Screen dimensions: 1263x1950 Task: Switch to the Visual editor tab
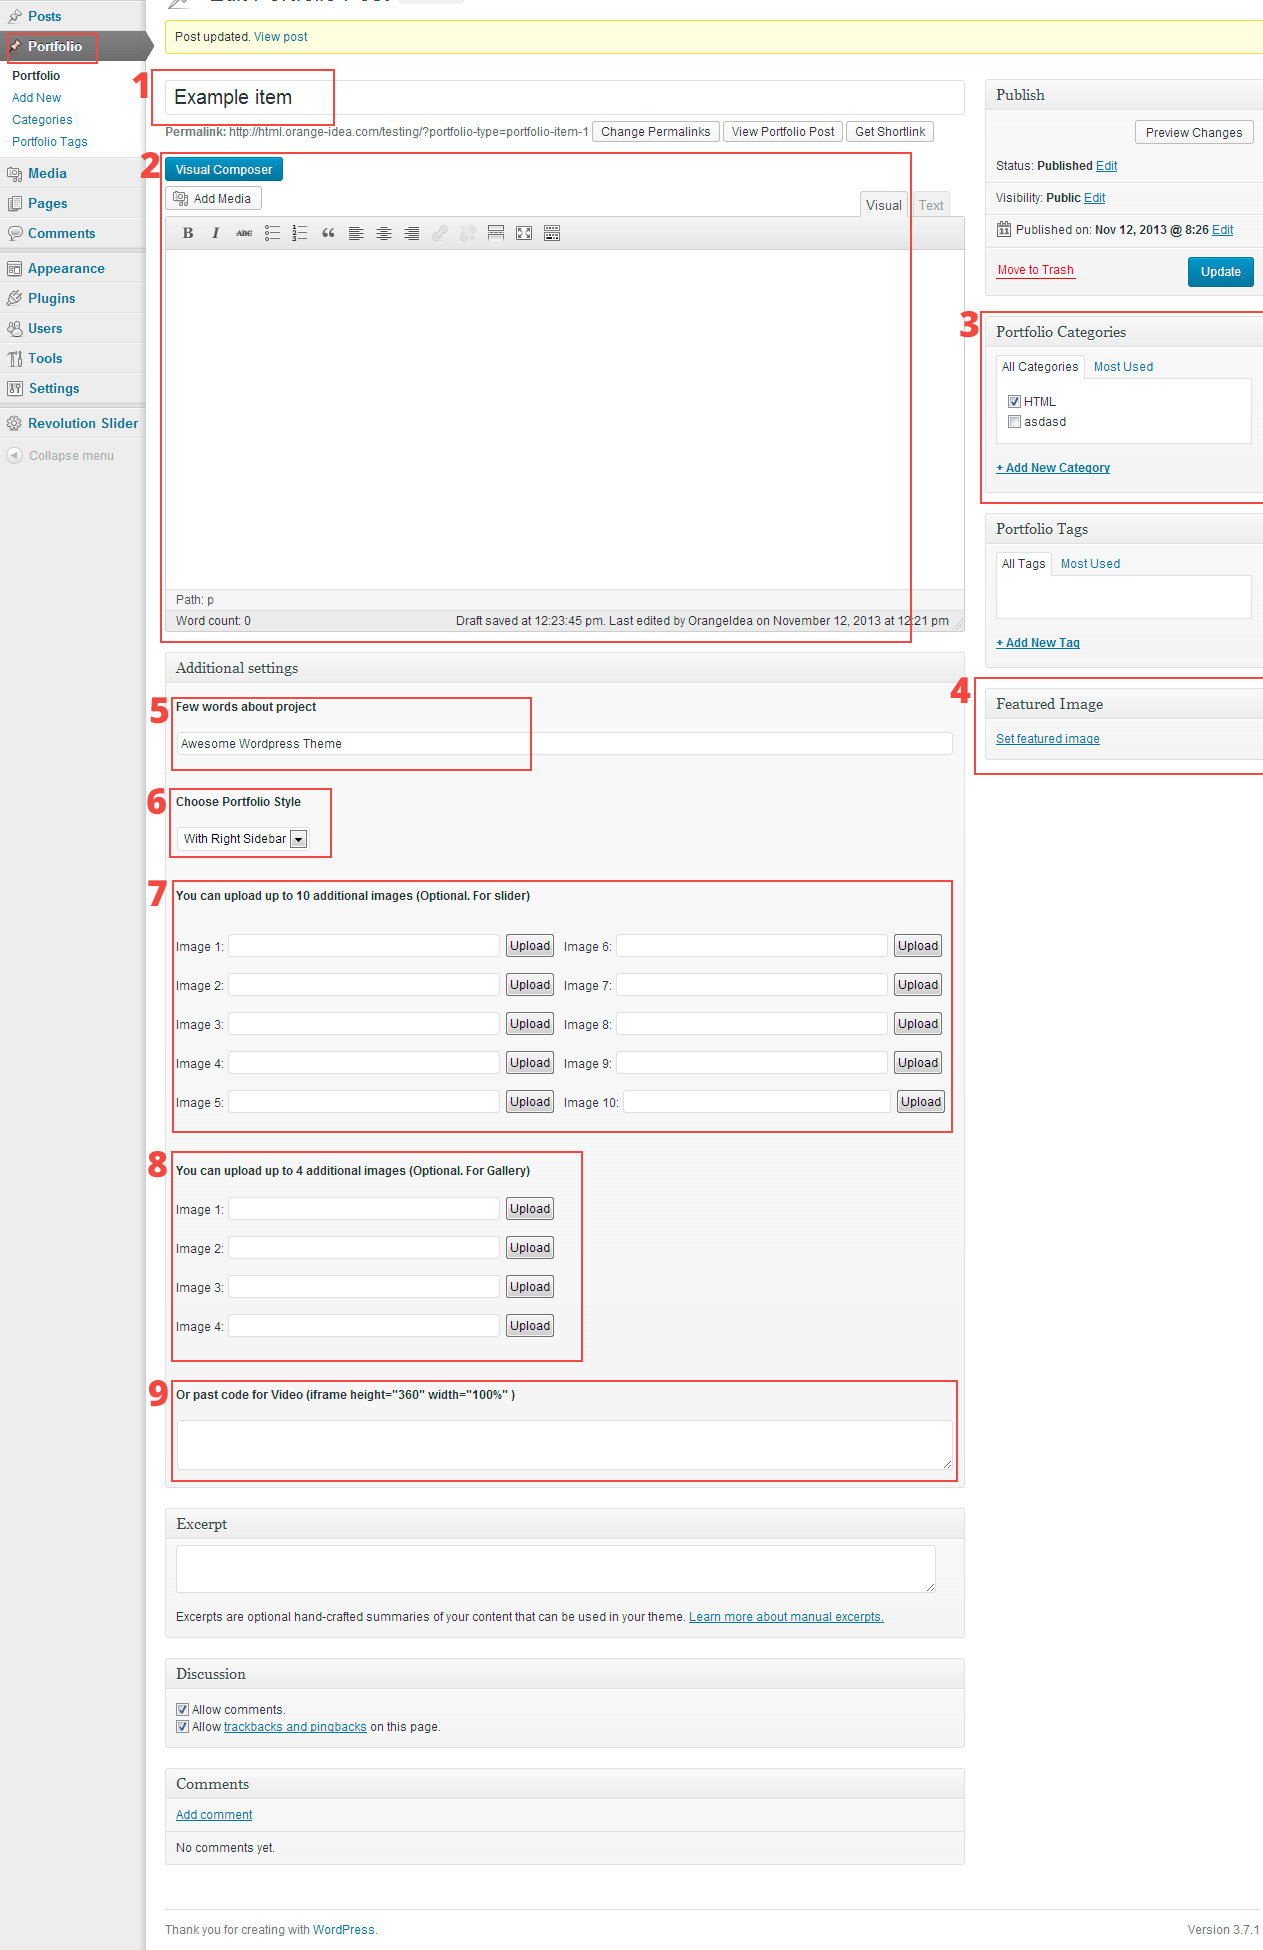(884, 205)
